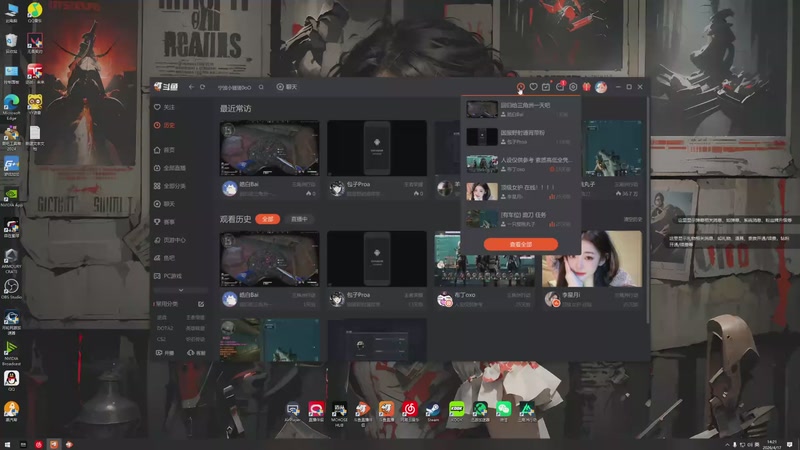Viewport: 800px width, 450px height.
Task: Open Steam shortcut on desktop bottom row
Action: 433,412
